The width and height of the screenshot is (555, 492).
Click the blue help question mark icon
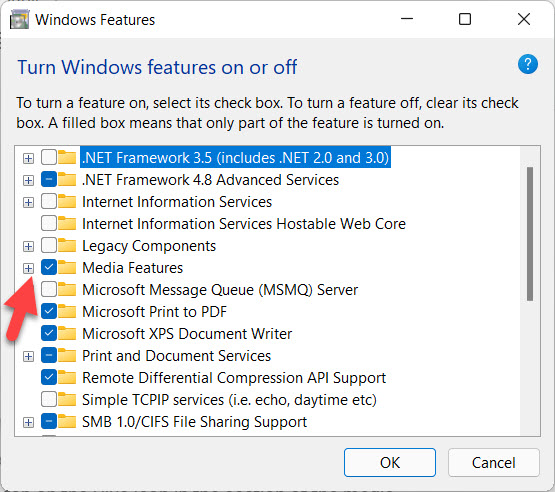(527, 64)
